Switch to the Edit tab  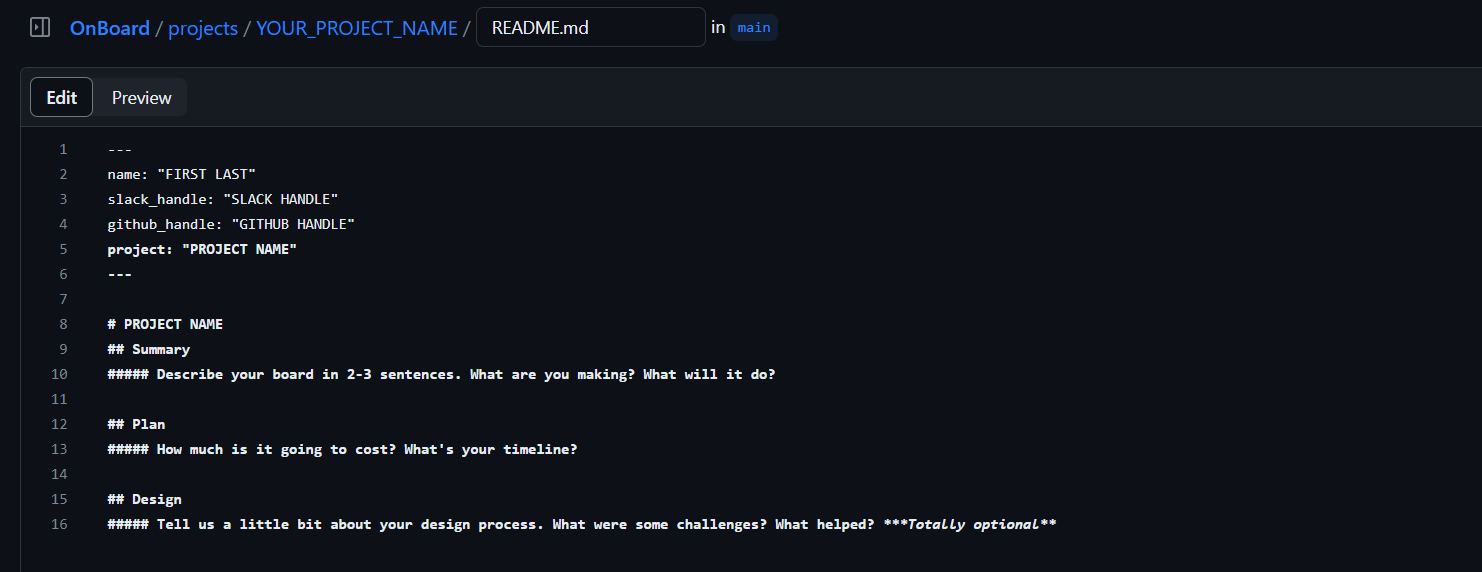tap(62, 98)
